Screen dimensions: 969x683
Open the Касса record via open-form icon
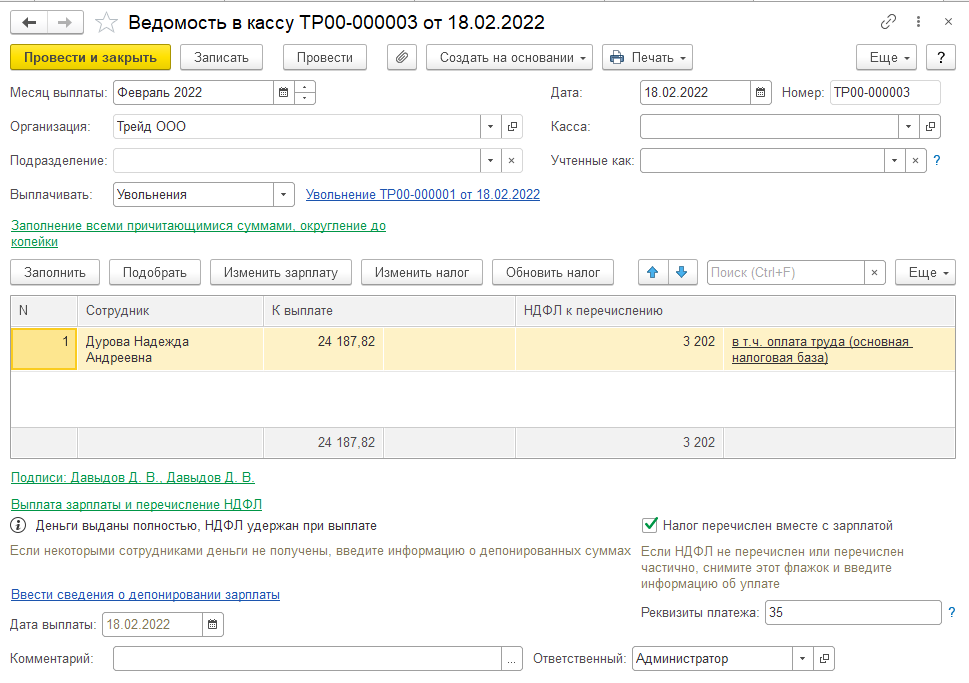point(930,127)
